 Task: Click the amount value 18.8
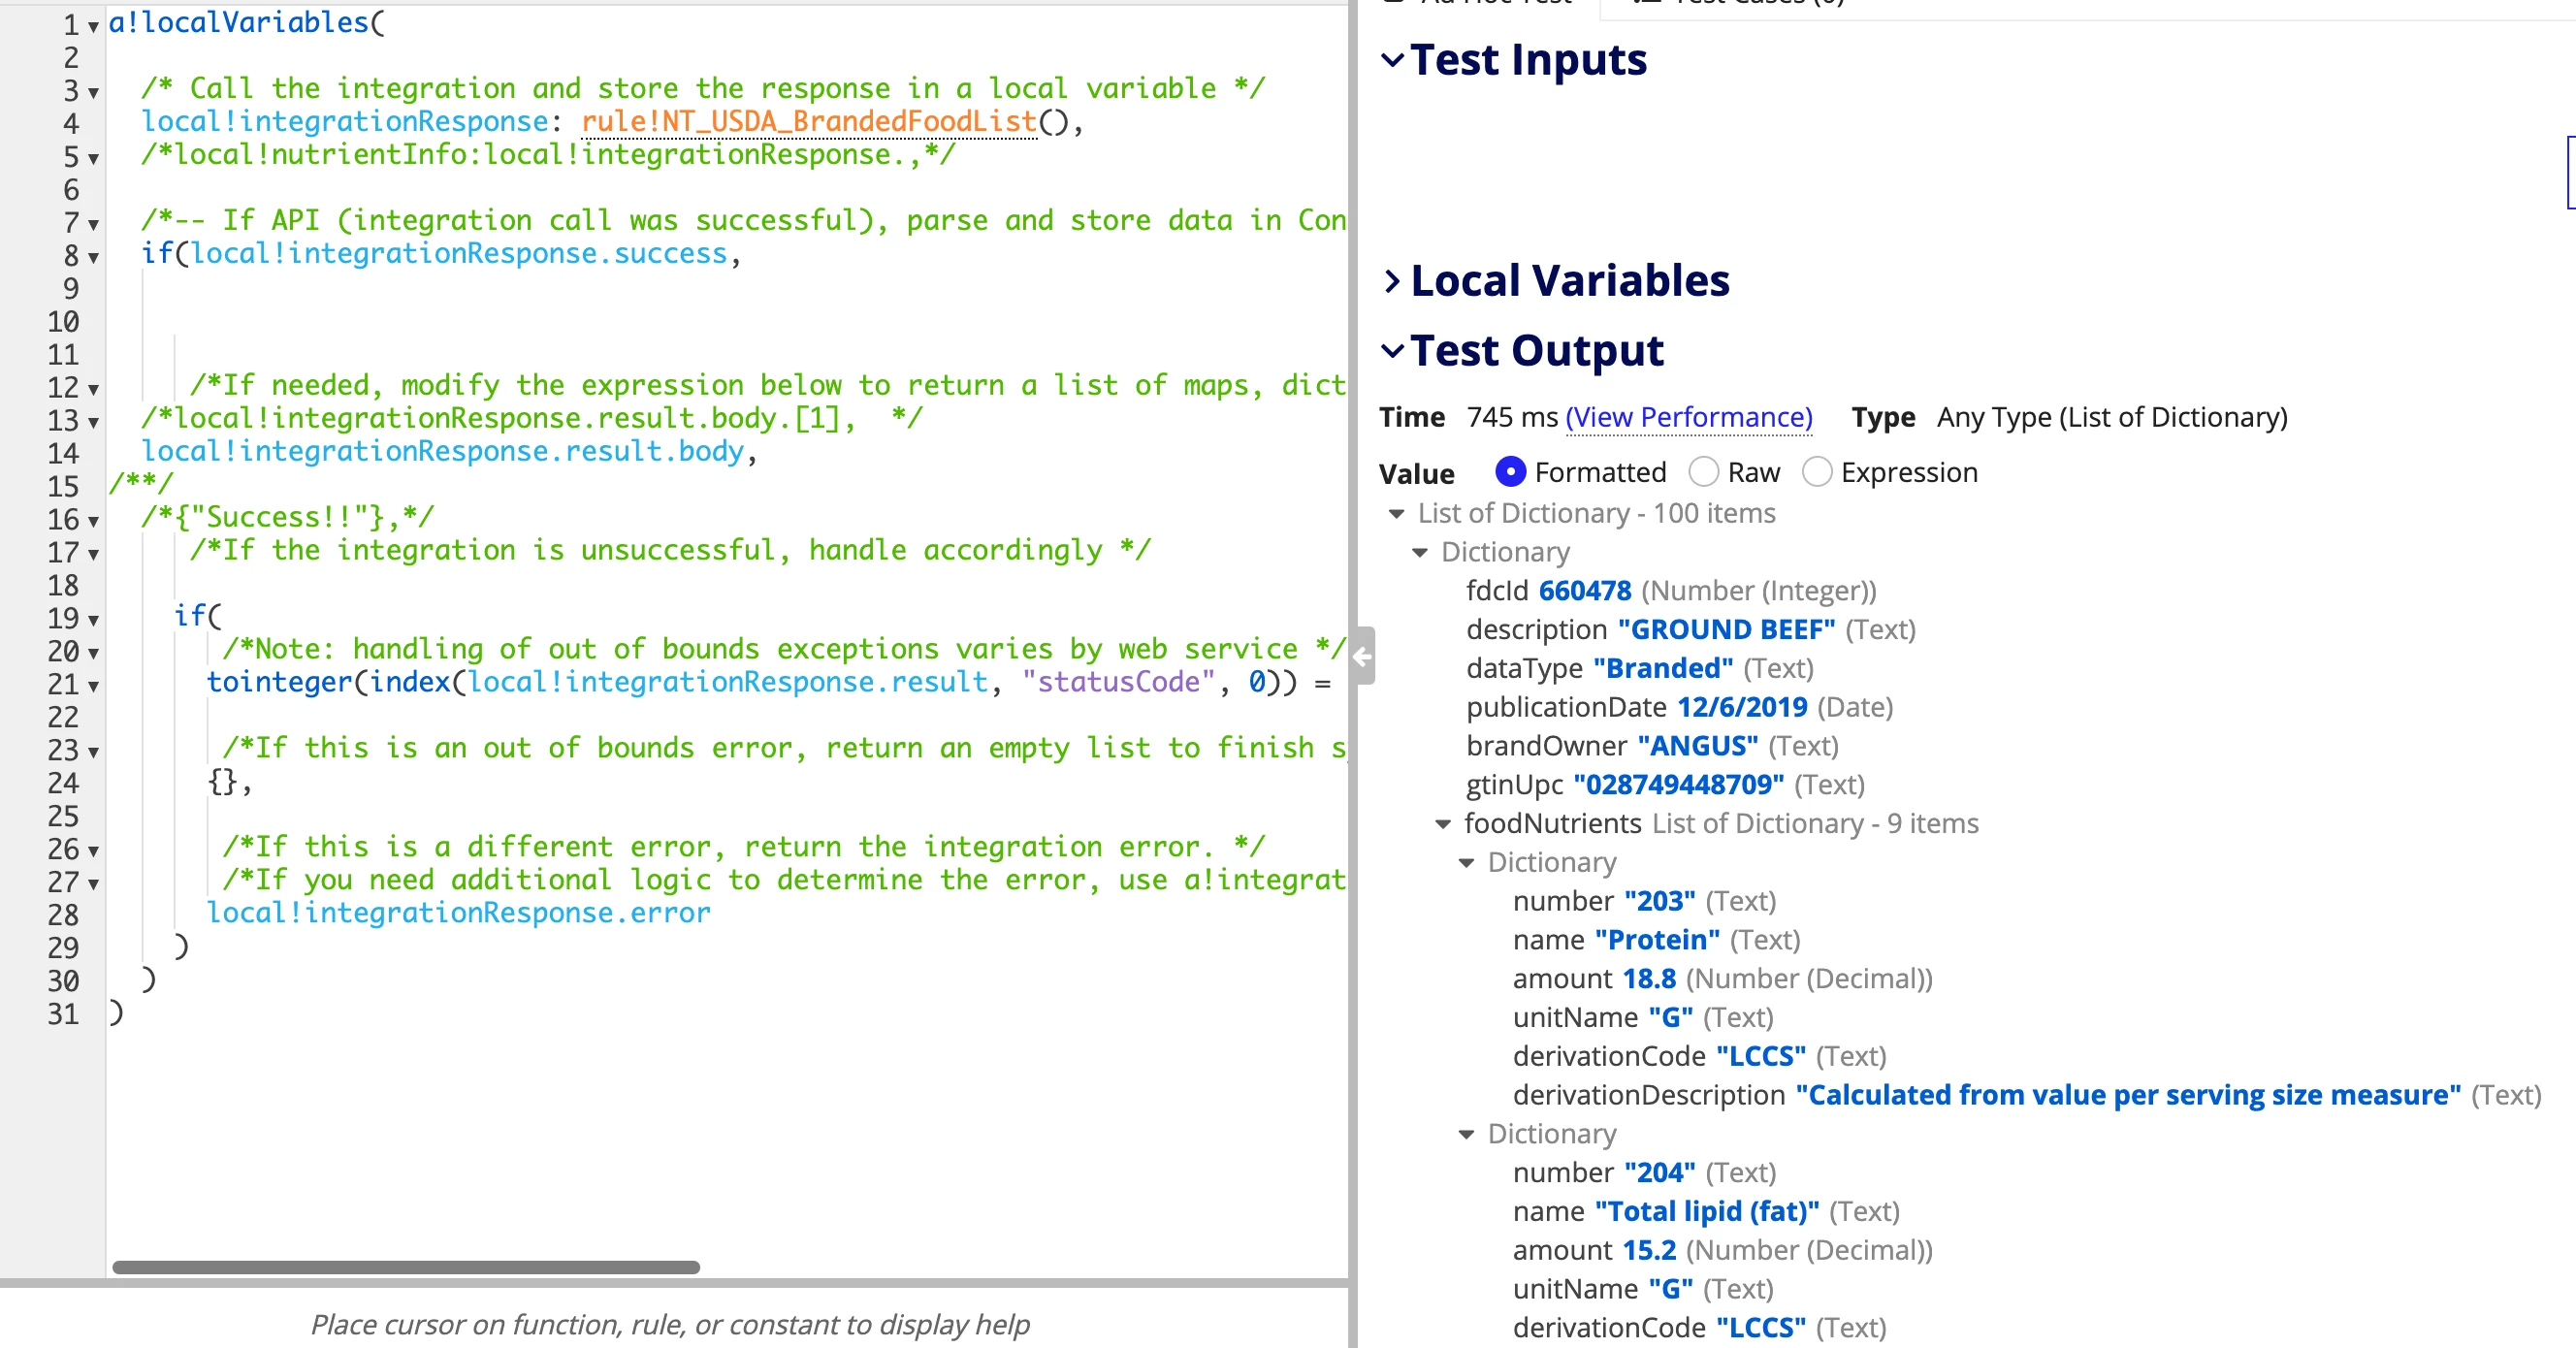(1649, 979)
